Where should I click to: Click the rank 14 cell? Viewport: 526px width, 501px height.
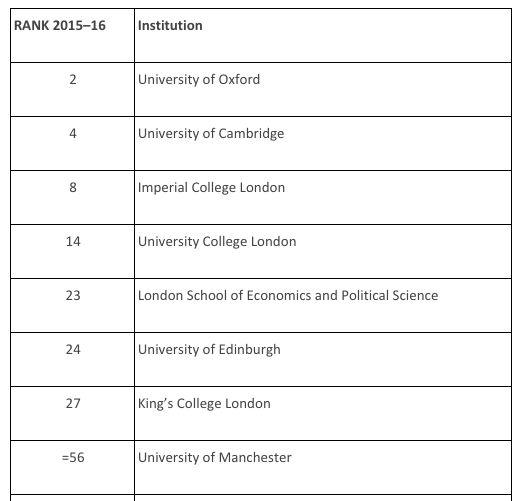tap(72, 252)
